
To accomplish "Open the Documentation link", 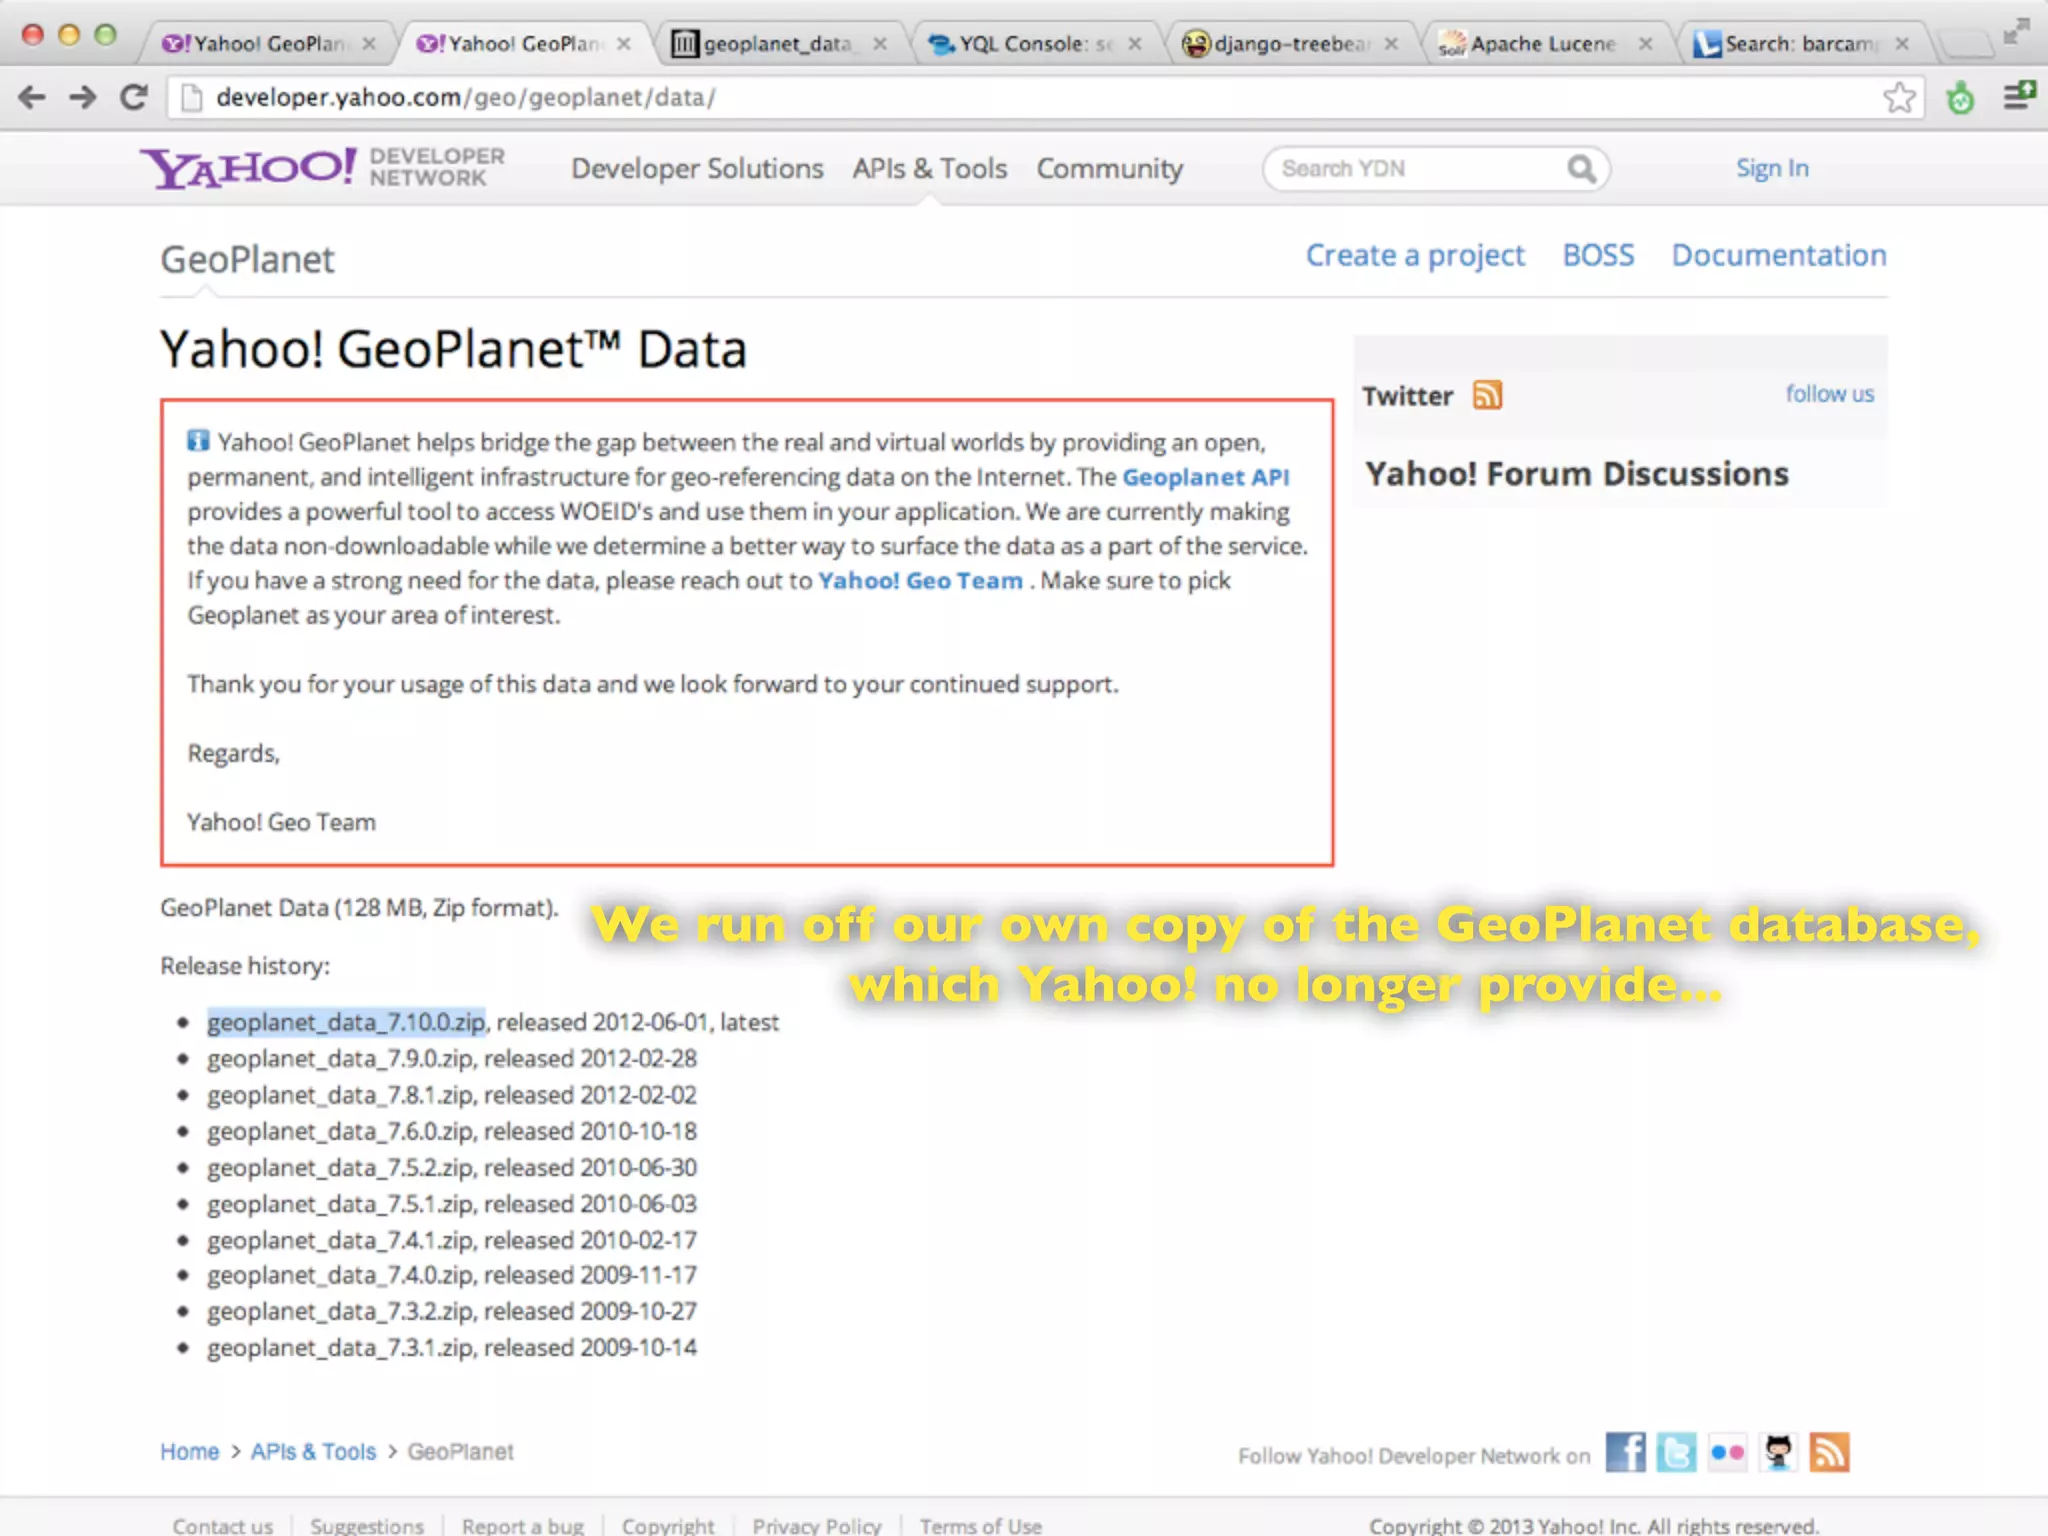I will [x=1779, y=255].
